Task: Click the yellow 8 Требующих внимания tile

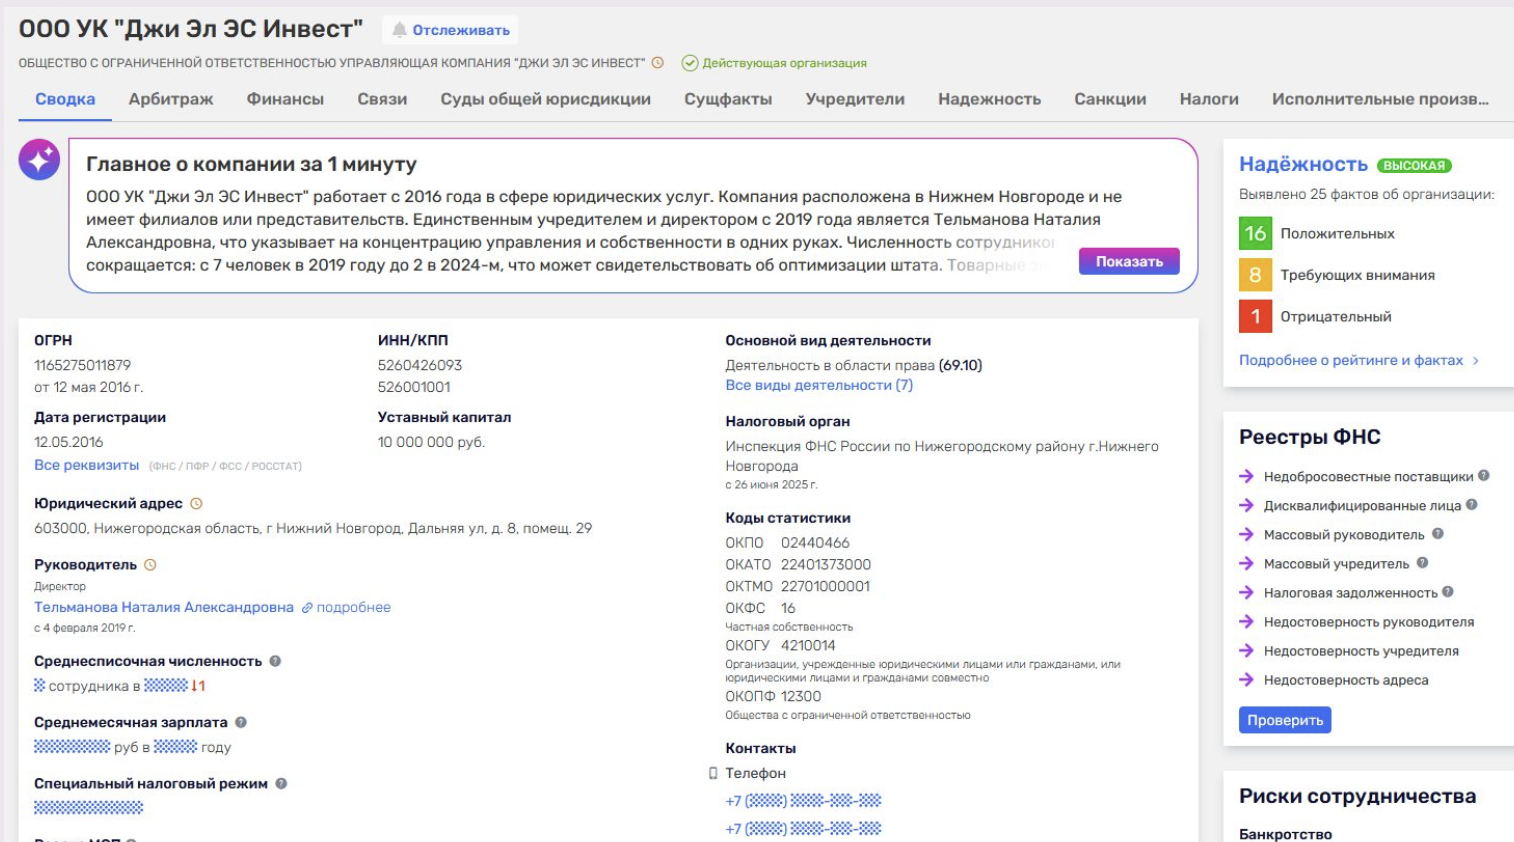Action: 1256,275
